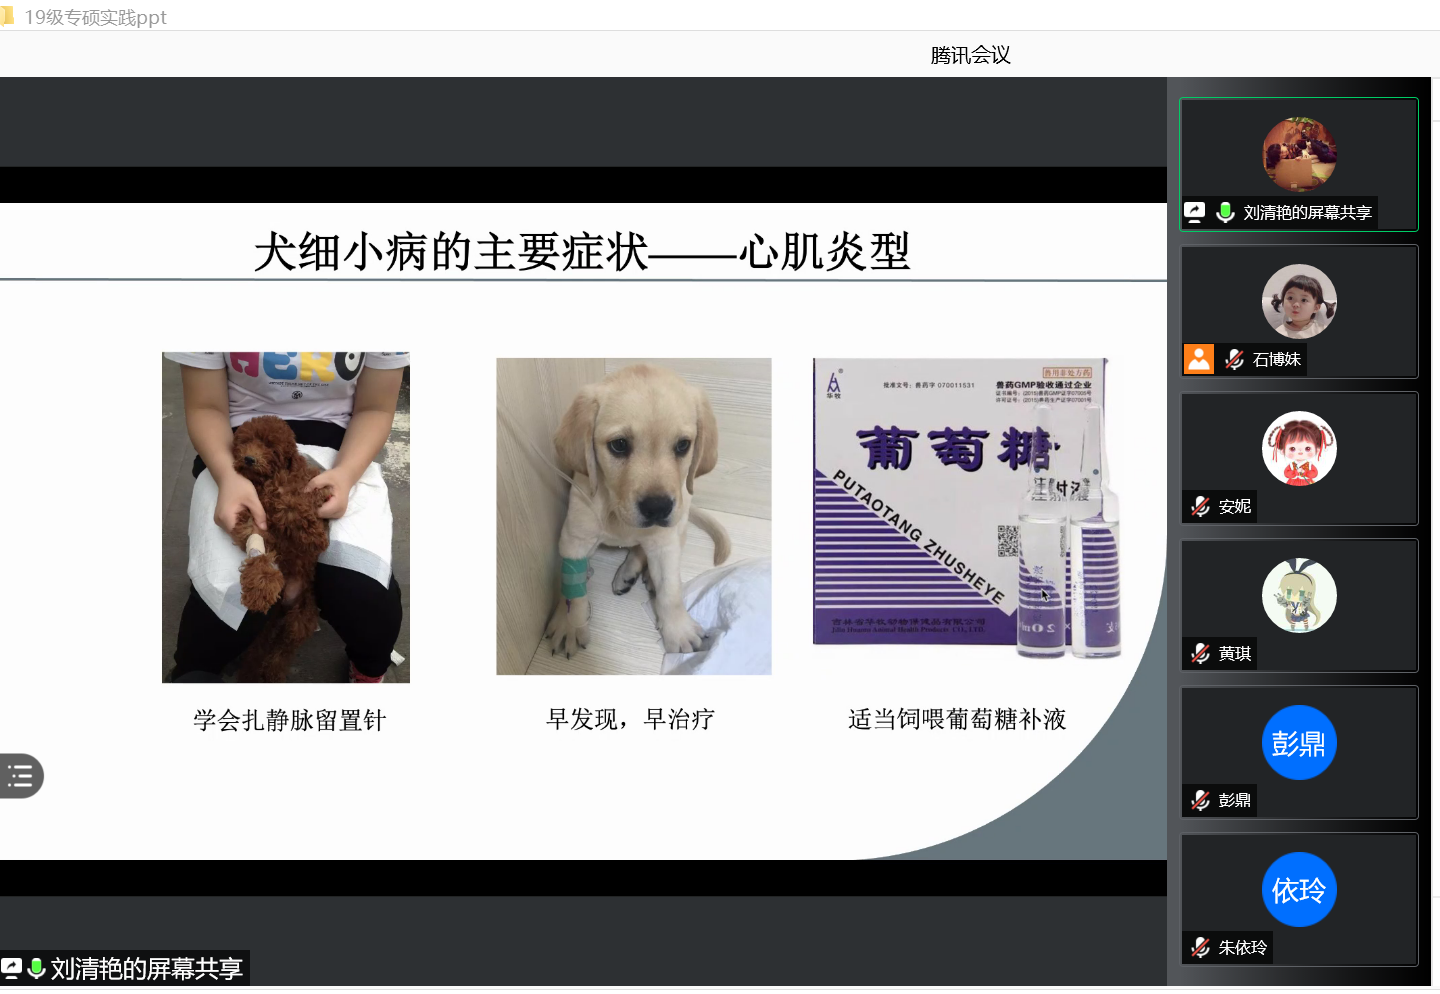Toggle 安妮's muted microphone

point(1201,506)
